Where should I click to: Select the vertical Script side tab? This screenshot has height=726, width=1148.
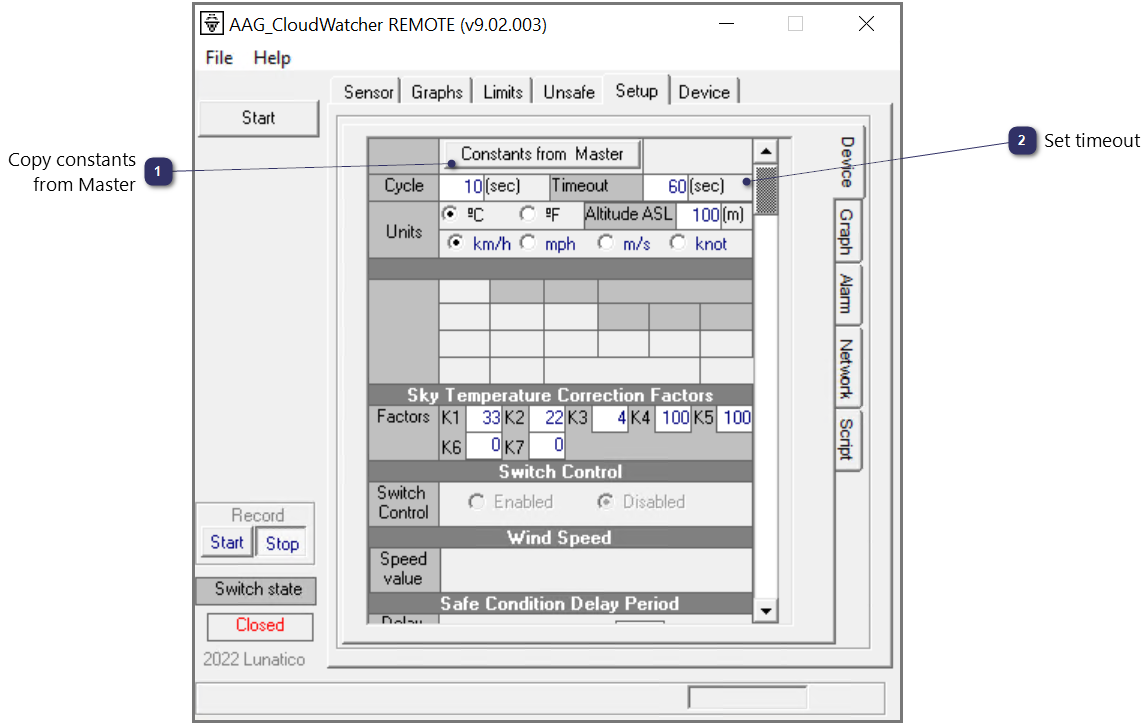pyautogui.click(x=847, y=439)
